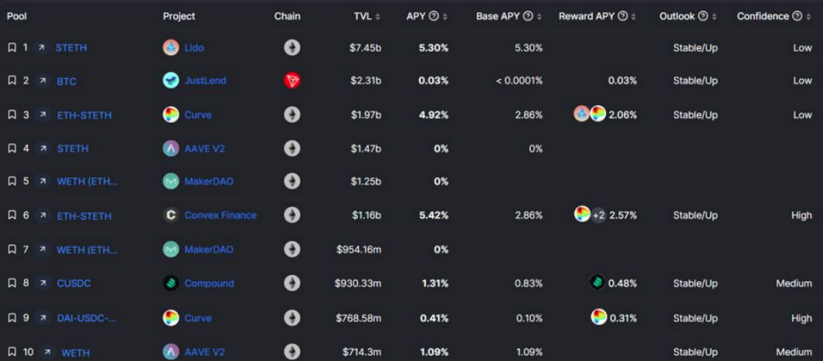Open the AAVE V2 link in row 10
The height and width of the screenshot is (361, 823).
tap(205, 352)
